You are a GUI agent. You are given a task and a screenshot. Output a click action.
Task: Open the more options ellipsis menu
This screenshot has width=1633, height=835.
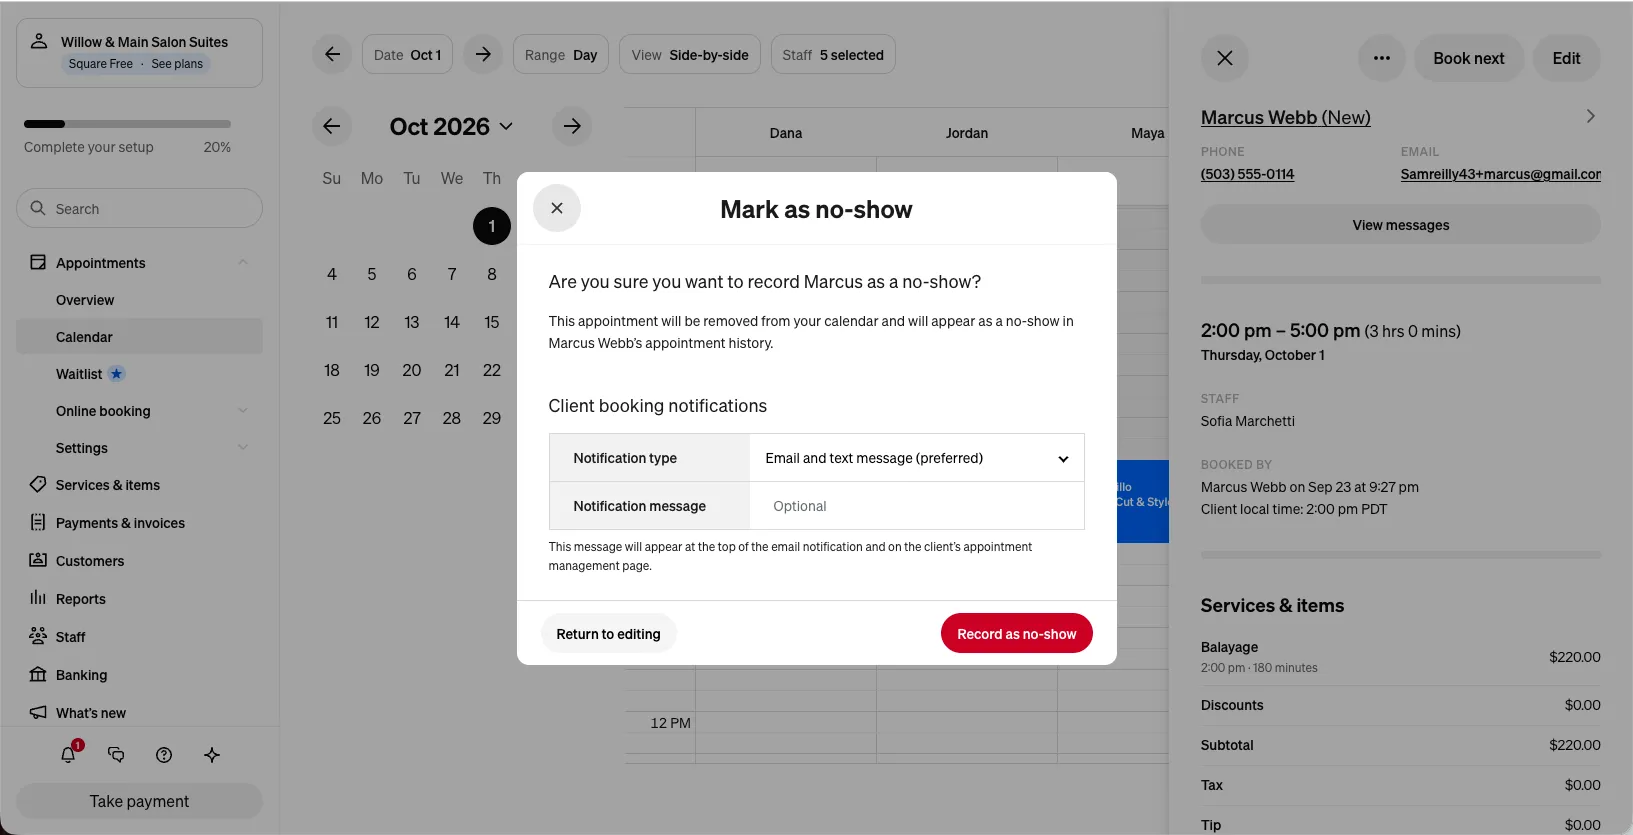coord(1382,58)
